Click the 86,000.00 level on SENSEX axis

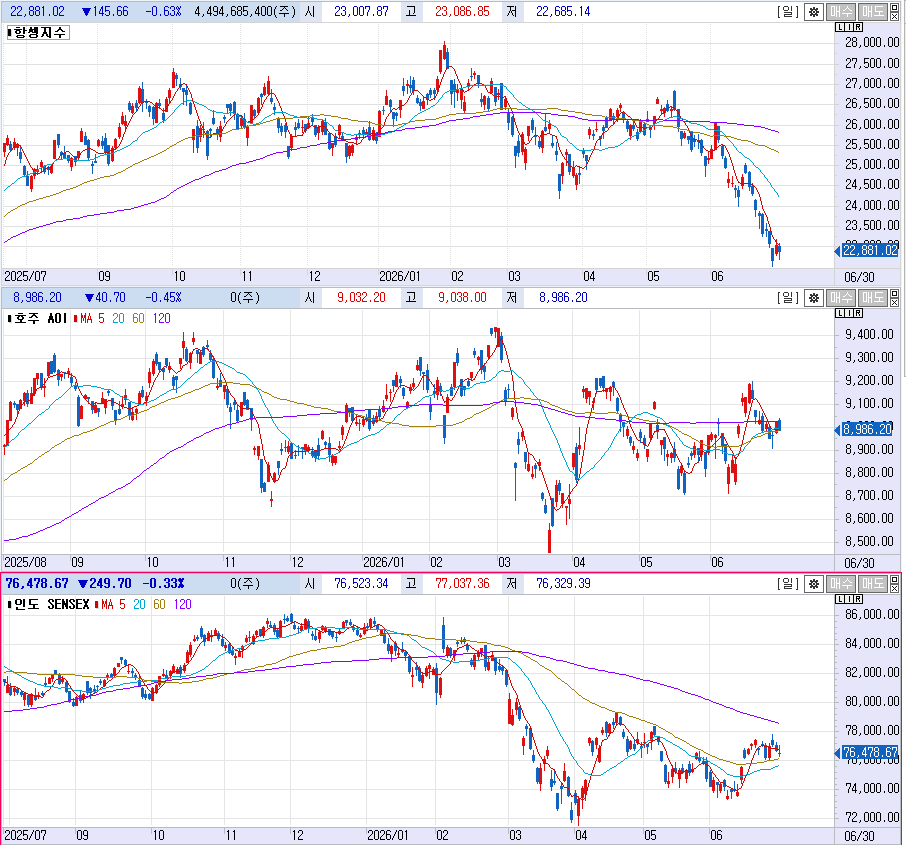(x=872, y=614)
